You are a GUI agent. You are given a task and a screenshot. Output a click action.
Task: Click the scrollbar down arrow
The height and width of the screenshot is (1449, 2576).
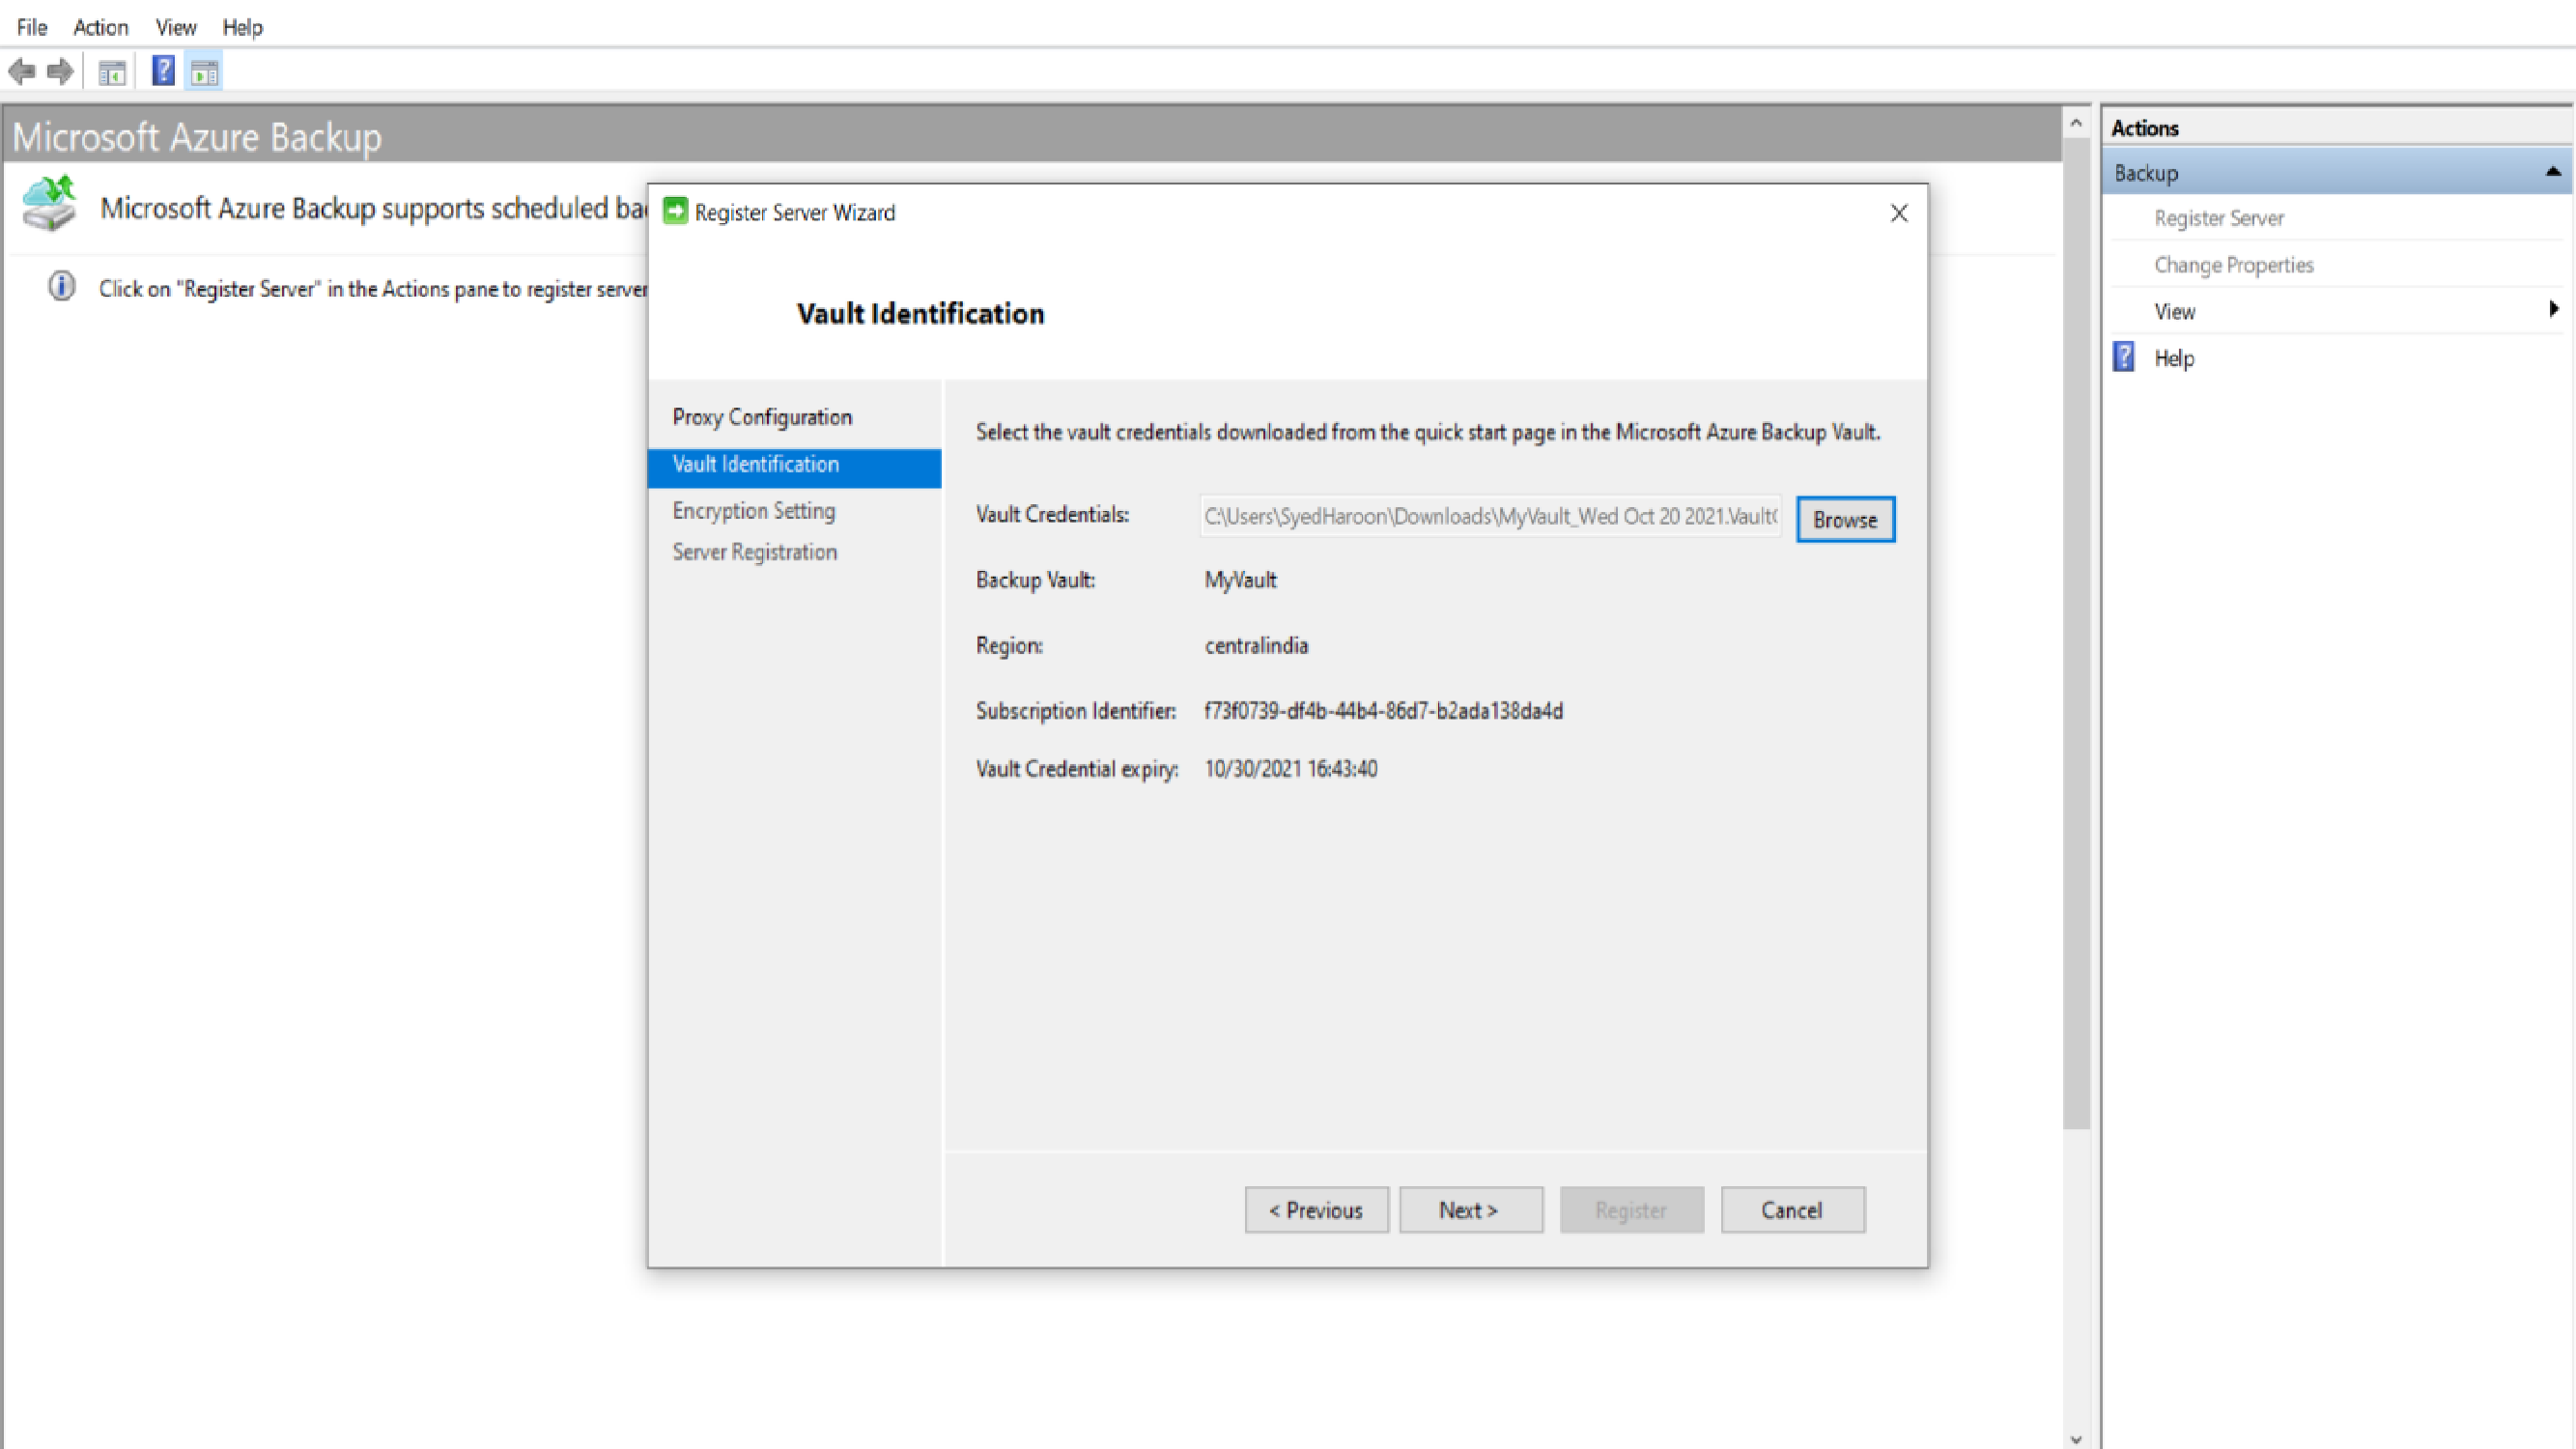tap(2076, 1438)
